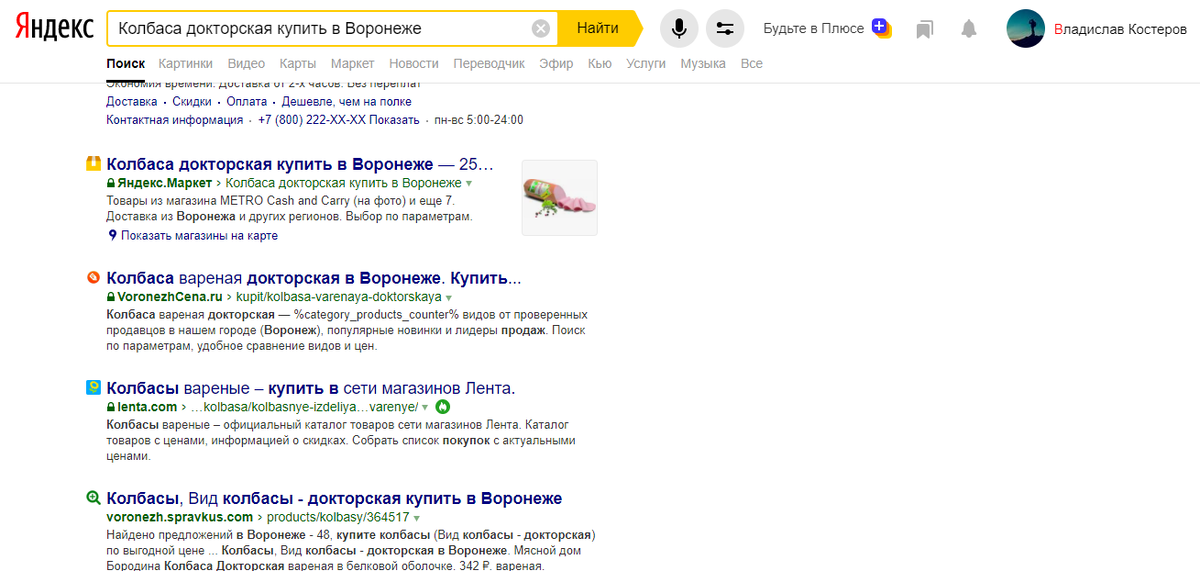The image size is (1200, 571).
Task: Click the green badge icon next to lenta.com
Action: point(443,407)
